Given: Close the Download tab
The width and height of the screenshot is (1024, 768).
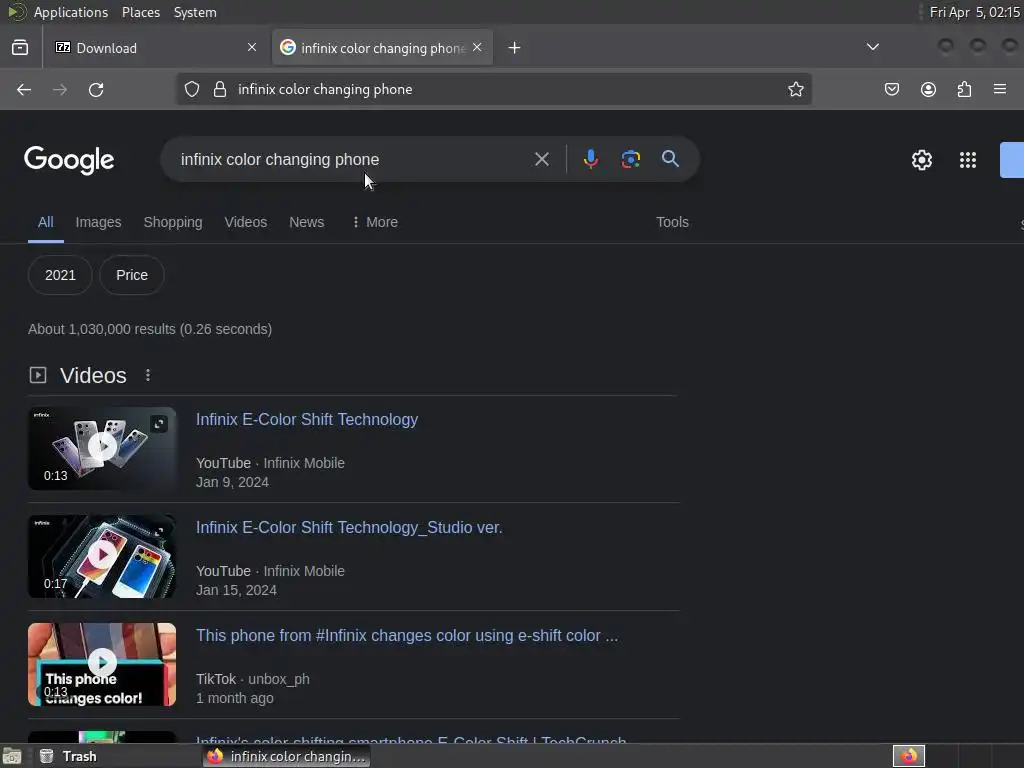Looking at the screenshot, I should [252, 47].
